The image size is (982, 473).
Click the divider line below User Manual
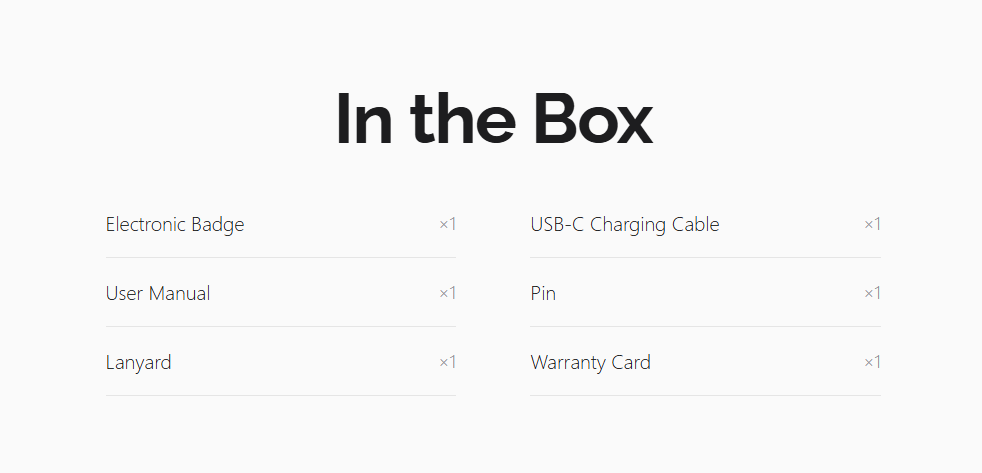coord(281,326)
